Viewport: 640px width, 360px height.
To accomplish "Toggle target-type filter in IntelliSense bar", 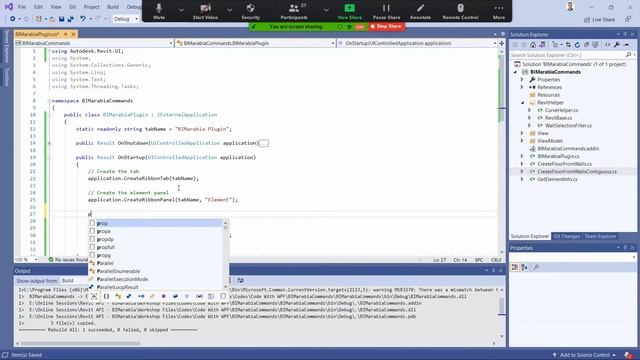I will coord(94,296).
